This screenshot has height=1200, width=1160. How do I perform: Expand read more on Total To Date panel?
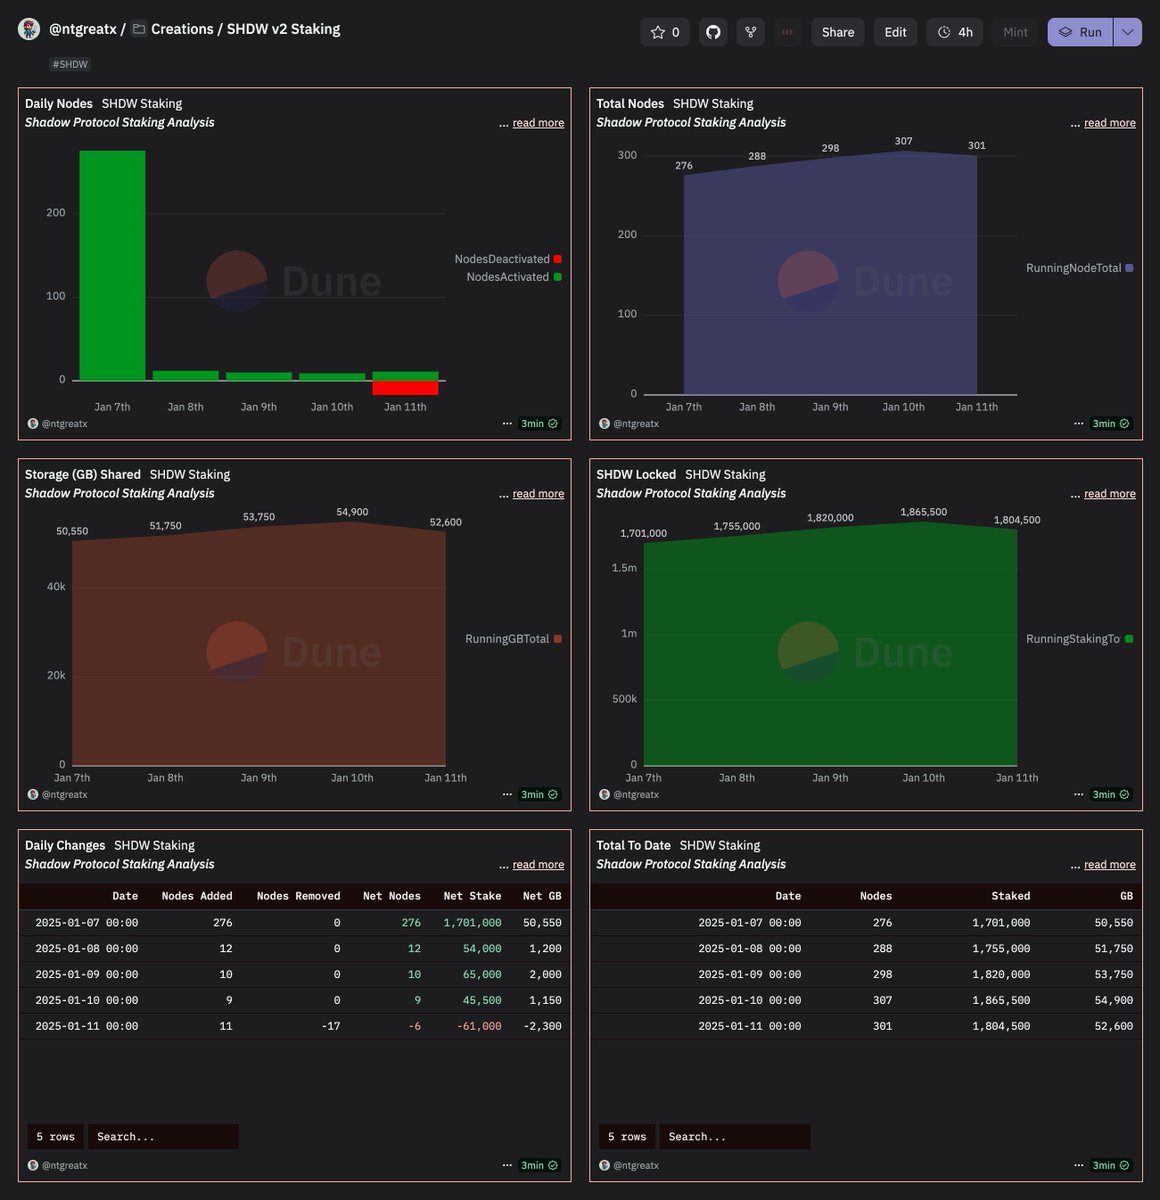1110,865
